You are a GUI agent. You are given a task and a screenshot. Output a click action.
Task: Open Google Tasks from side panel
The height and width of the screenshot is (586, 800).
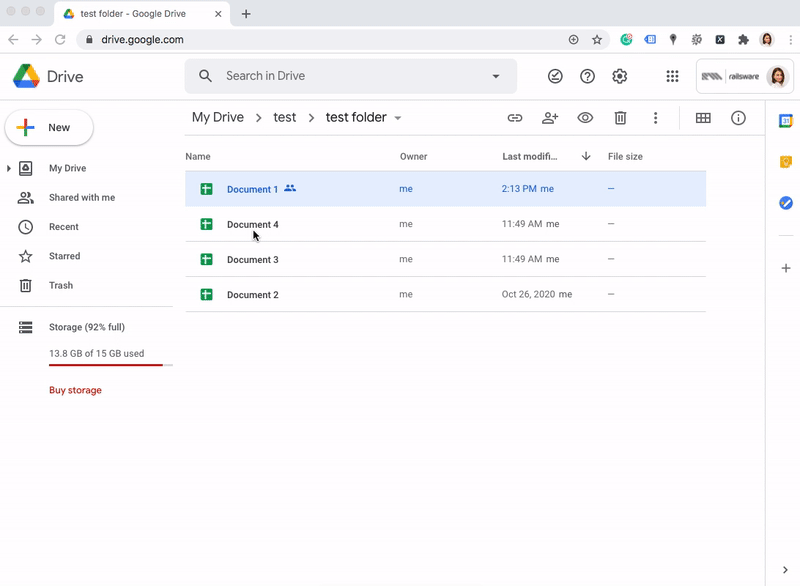click(x=786, y=203)
